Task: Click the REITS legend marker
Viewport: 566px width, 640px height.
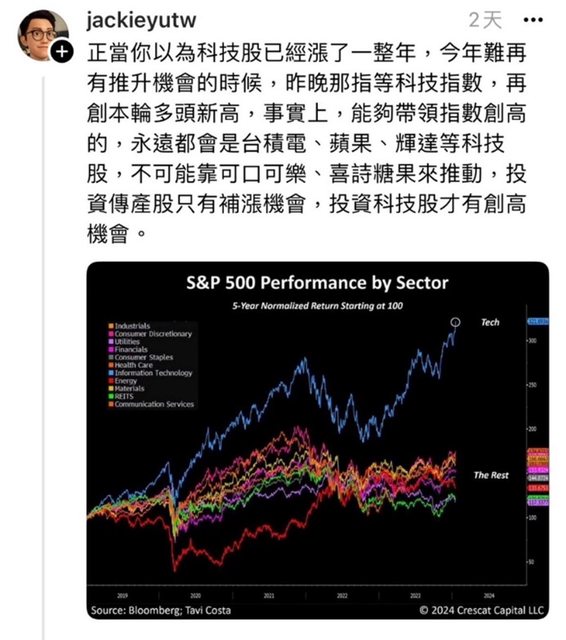Action: pyautogui.click(x=111, y=396)
